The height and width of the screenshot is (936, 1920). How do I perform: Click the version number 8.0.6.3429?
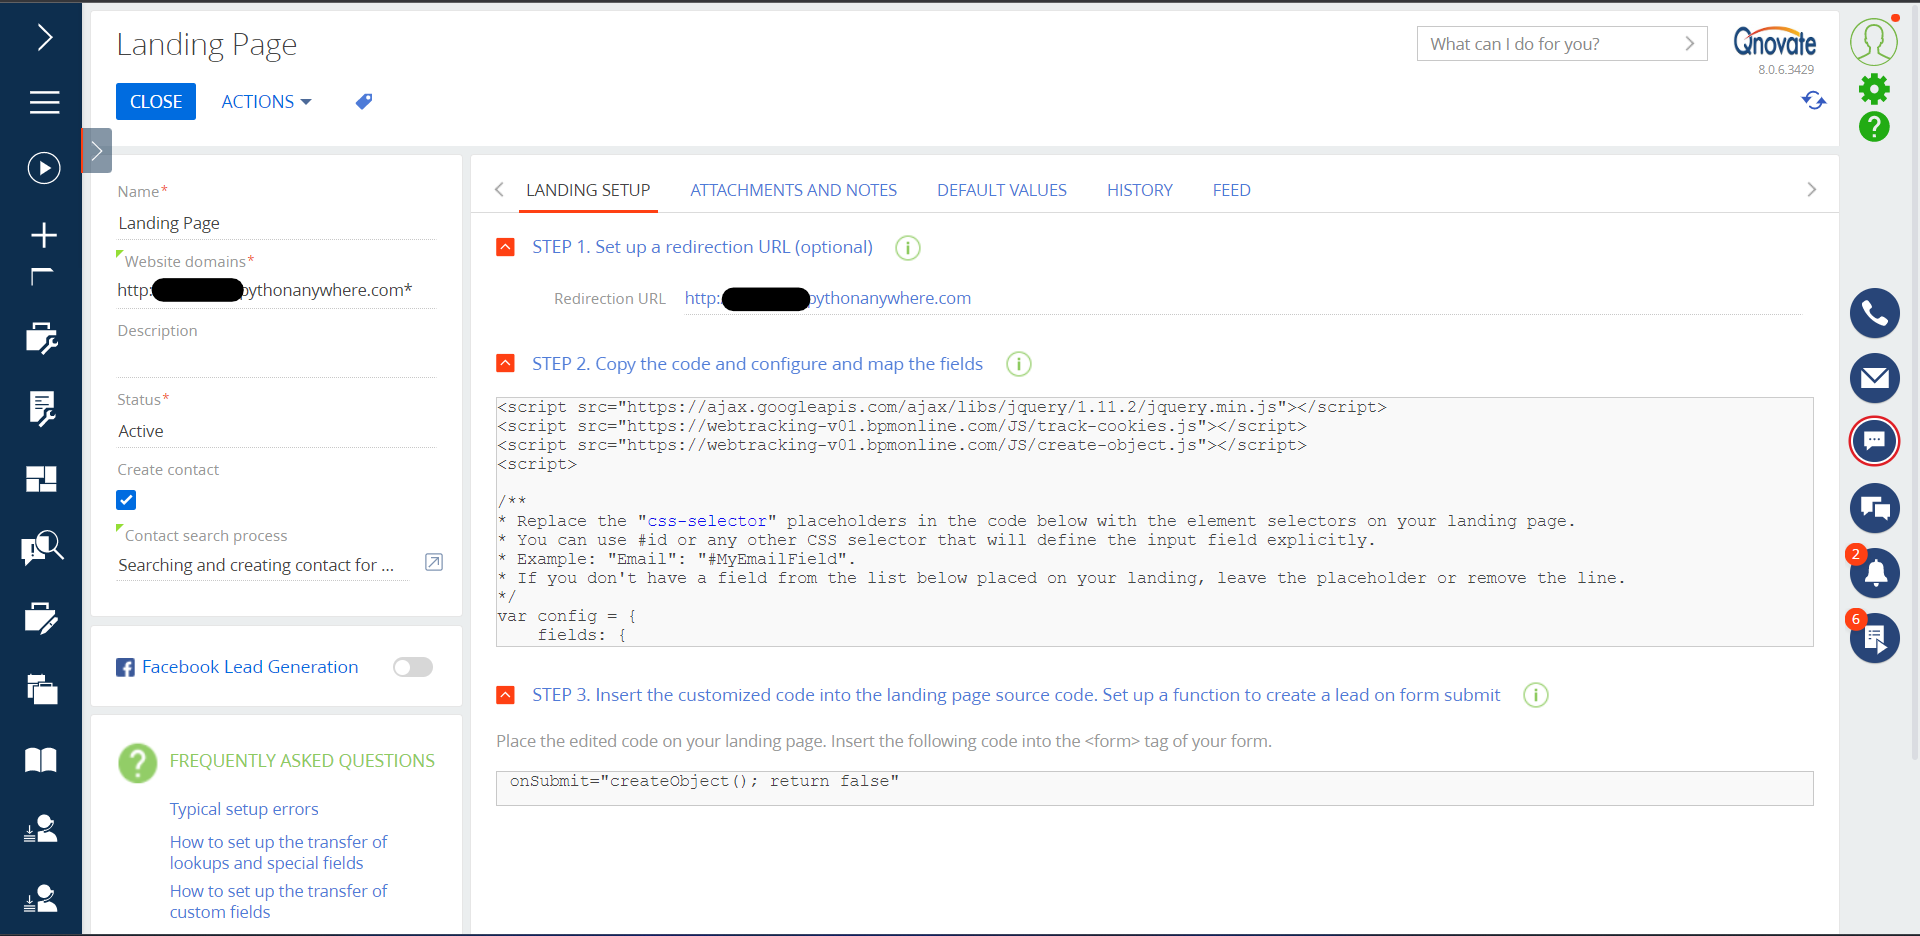[x=1786, y=70]
